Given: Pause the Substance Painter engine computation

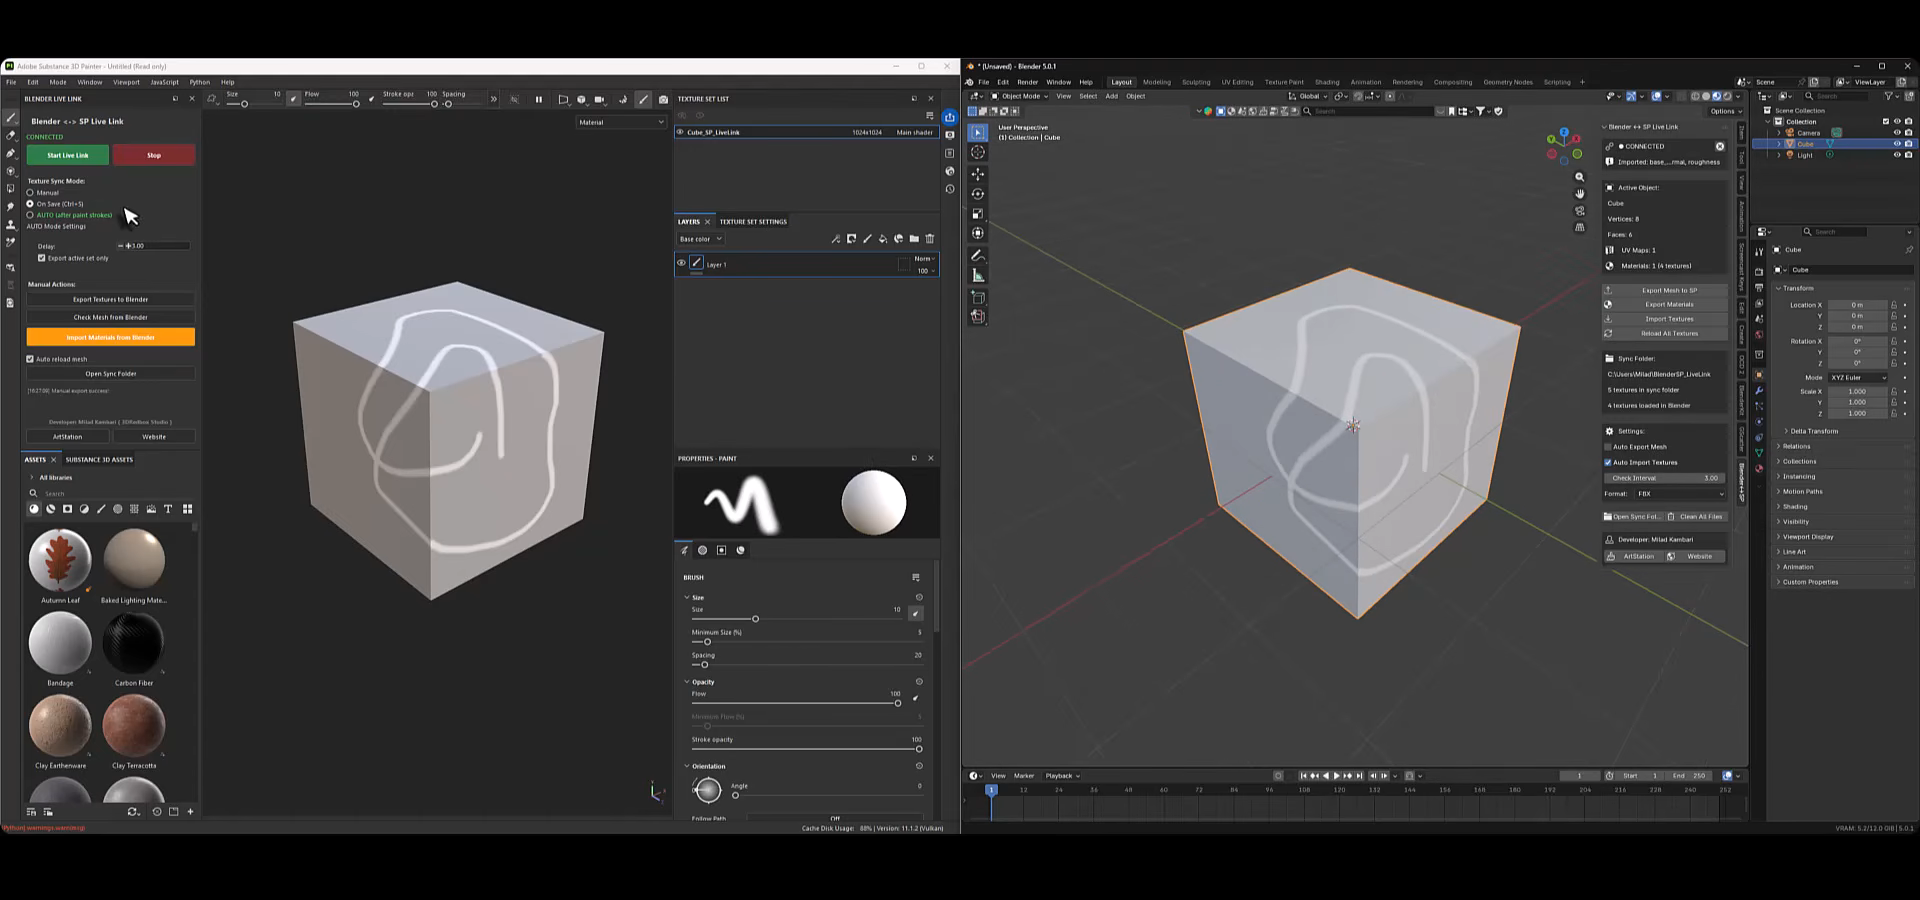Looking at the screenshot, I should point(539,99).
